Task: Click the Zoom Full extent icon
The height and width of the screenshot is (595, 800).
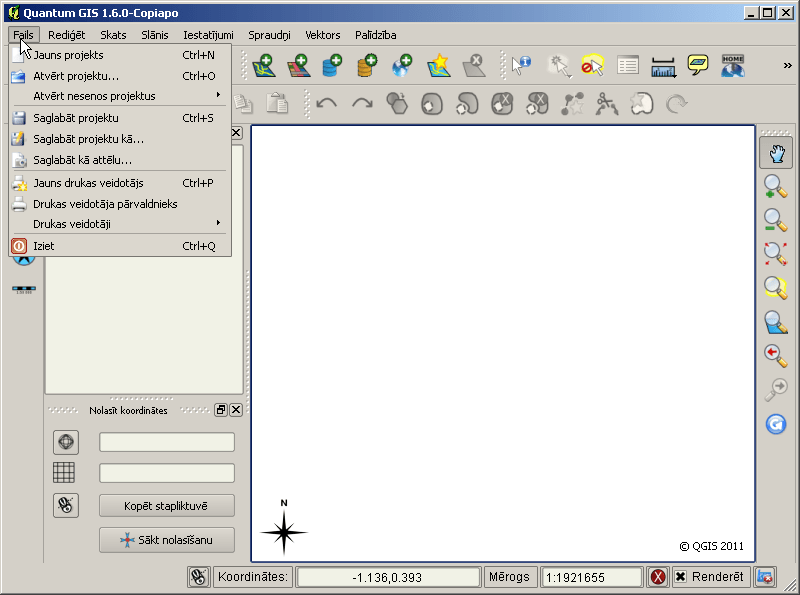Action: pos(776,254)
